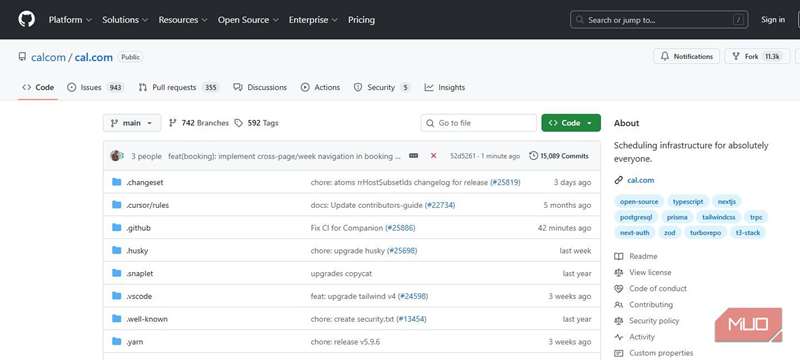Click the red failed checks X icon
The width and height of the screenshot is (800, 360).
click(x=433, y=156)
